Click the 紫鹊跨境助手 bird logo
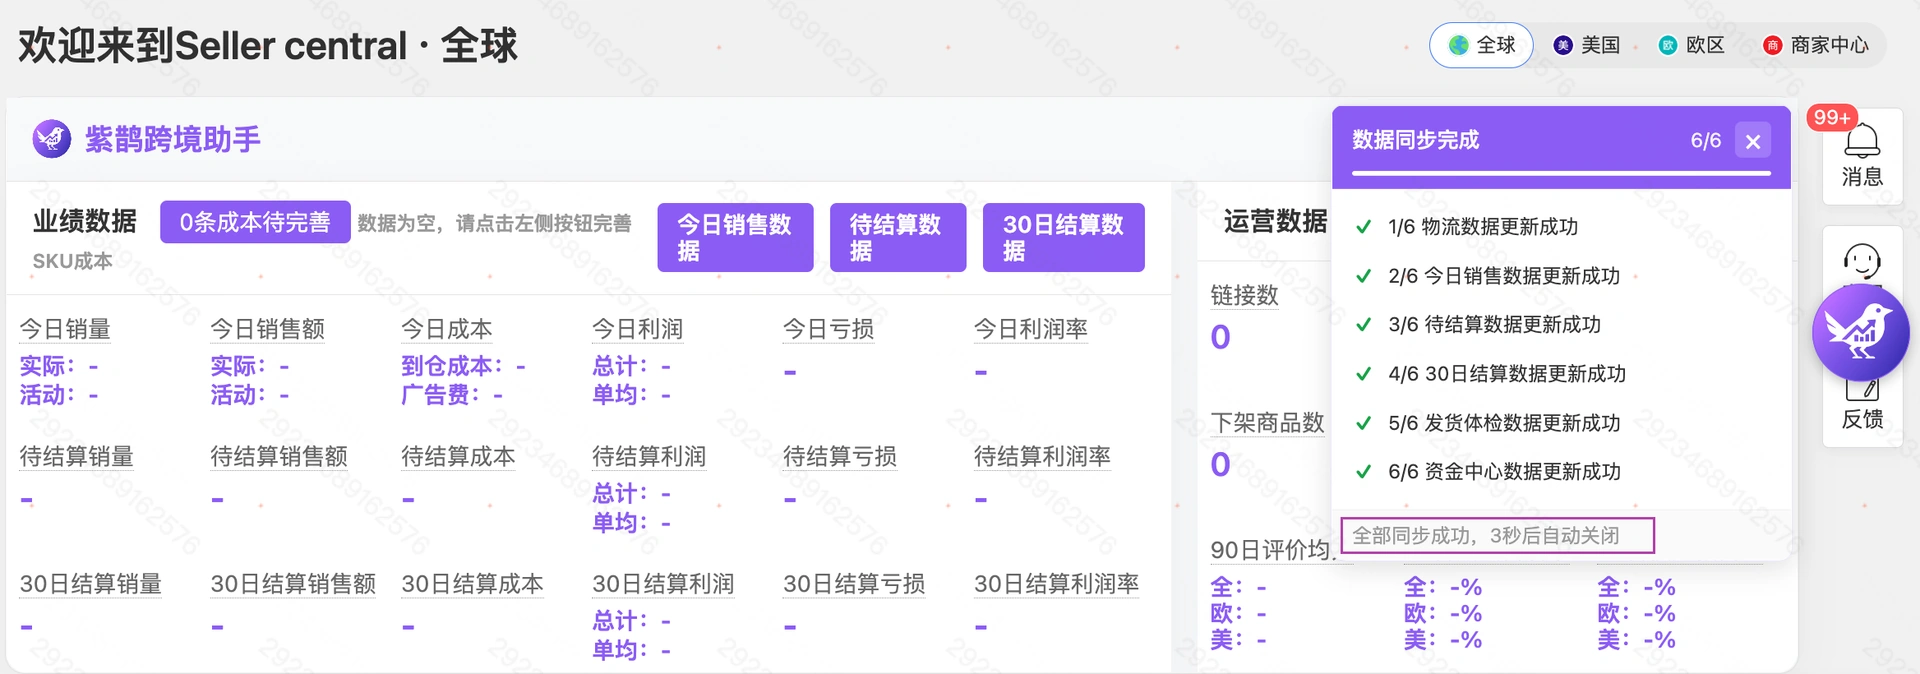Viewport: 1920px width, 674px height. coord(52,139)
